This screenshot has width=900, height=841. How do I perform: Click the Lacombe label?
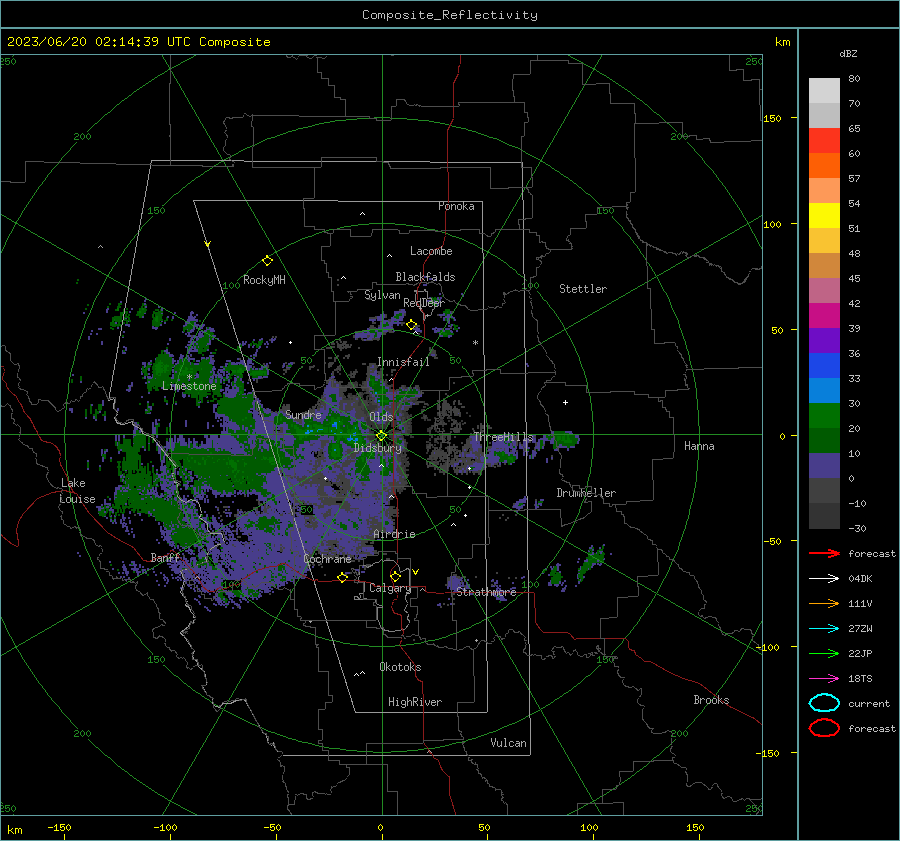431,251
